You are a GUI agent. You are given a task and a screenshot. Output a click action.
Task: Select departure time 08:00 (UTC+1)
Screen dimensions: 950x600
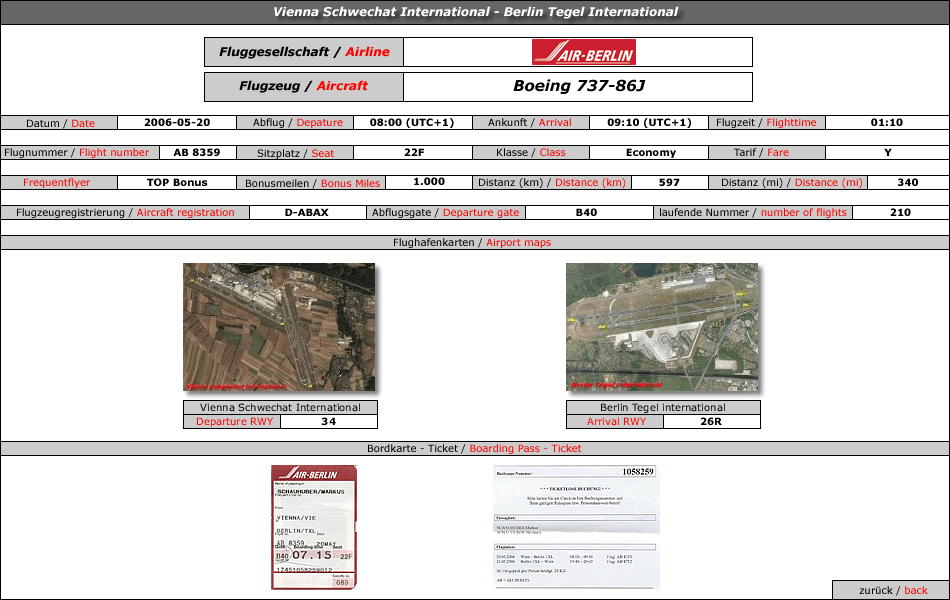click(x=412, y=122)
